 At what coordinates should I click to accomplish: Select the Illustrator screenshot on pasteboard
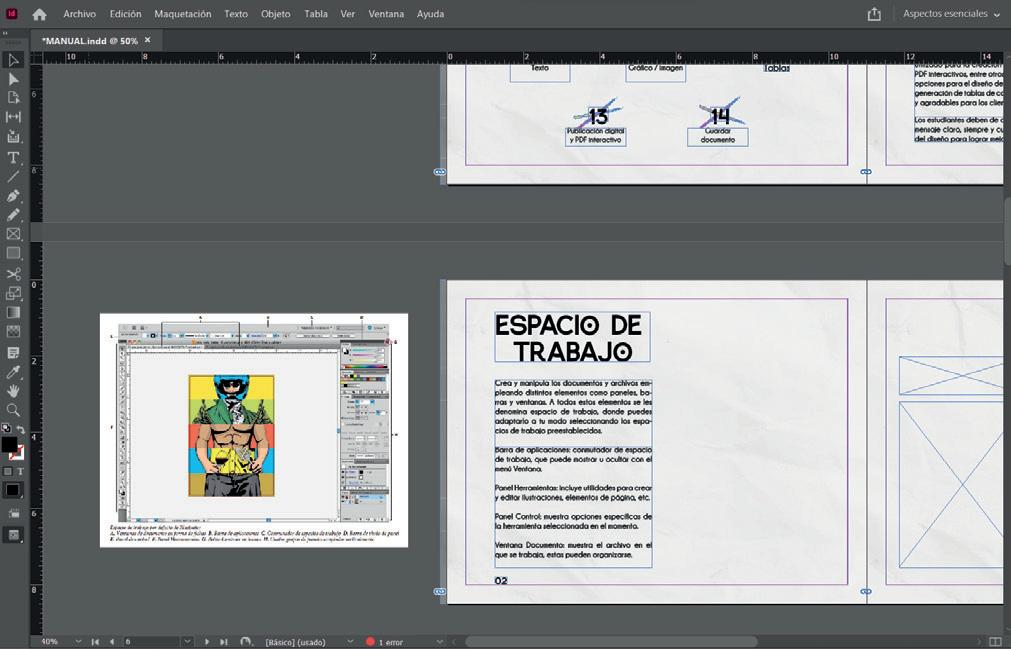coord(254,431)
